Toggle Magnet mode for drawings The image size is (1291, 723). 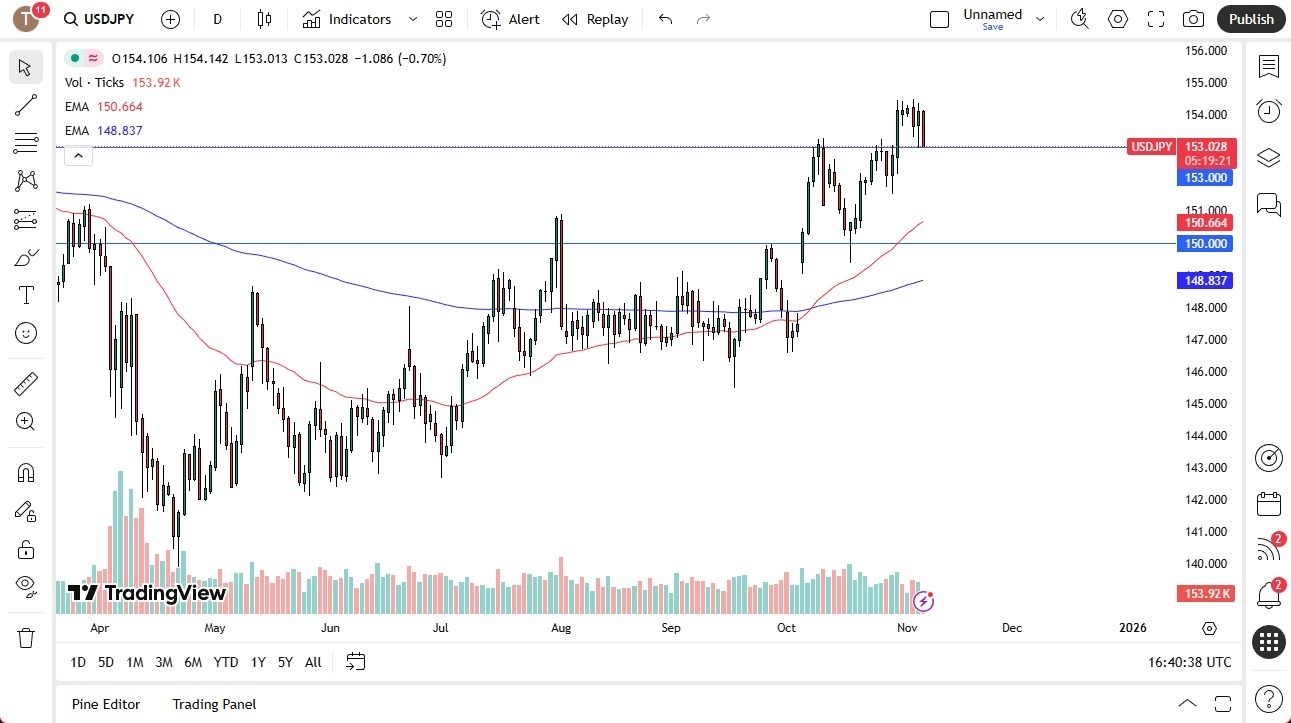pyautogui.click(x=26, y=472)
